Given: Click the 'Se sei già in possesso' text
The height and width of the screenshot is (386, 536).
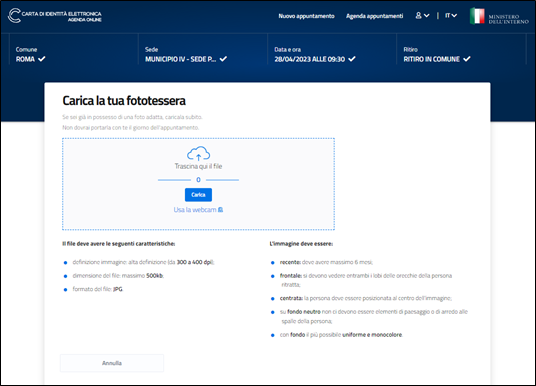Looking at the screenshot, I should pyautogui.click(x=132, y=117).
